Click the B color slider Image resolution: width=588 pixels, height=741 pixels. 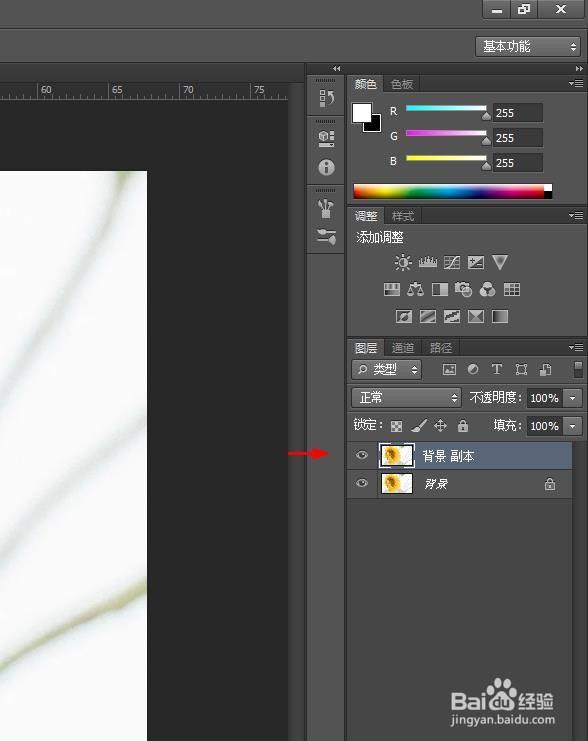446,158
